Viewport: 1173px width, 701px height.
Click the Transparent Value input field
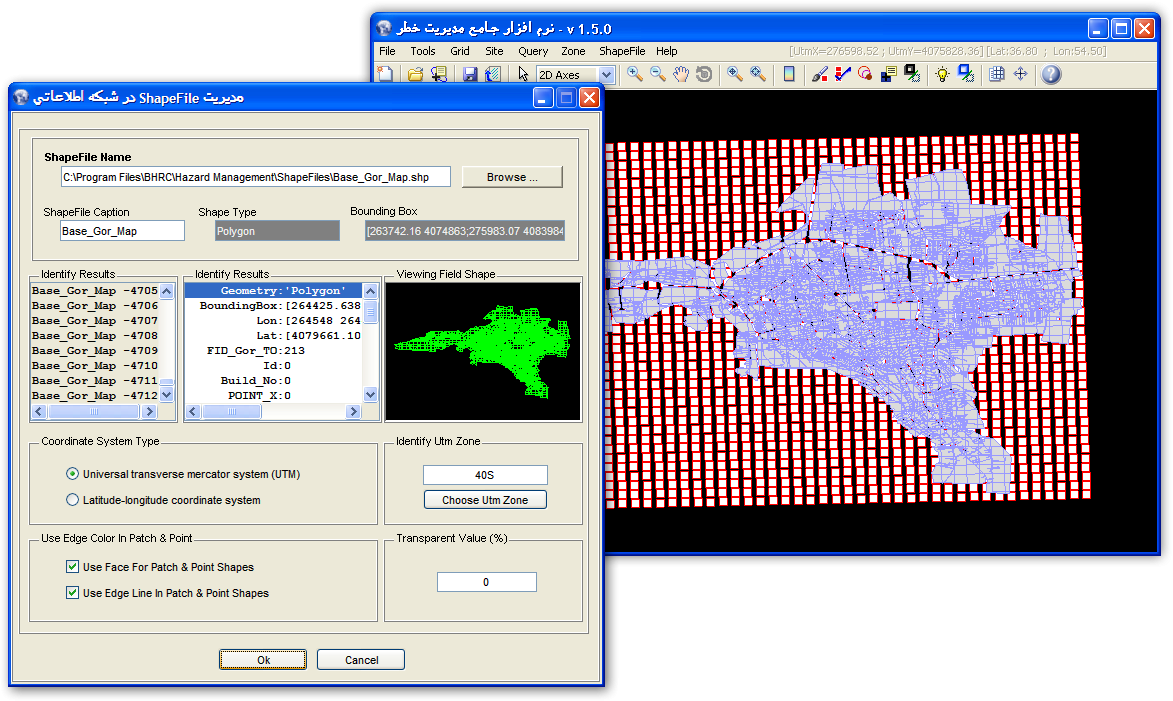(486, 582)
